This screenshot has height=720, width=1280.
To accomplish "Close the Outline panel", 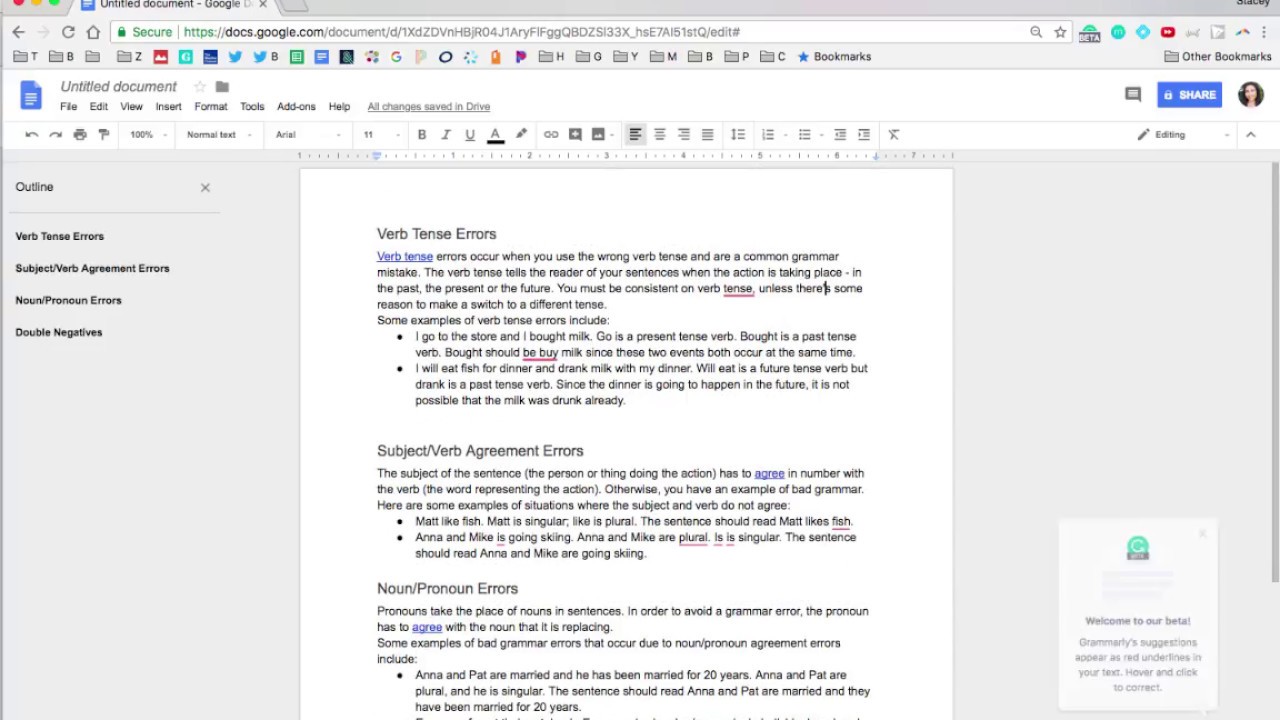I will click(205, 187).
